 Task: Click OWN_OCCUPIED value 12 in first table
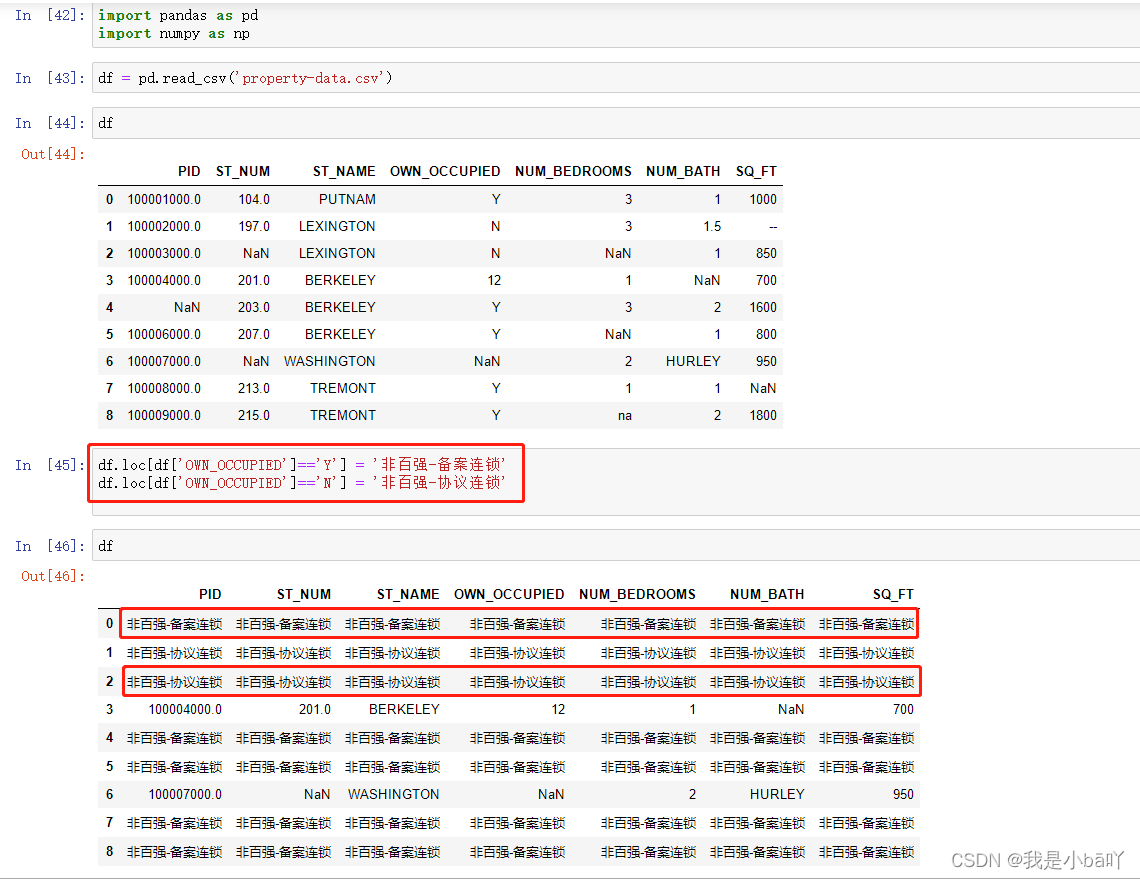pos(494,280)
